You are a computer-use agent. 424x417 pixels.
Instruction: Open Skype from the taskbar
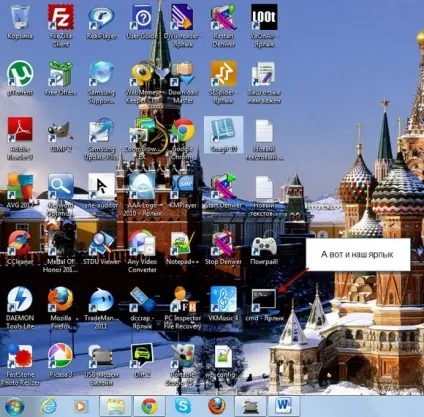click(x=183, y=406)
